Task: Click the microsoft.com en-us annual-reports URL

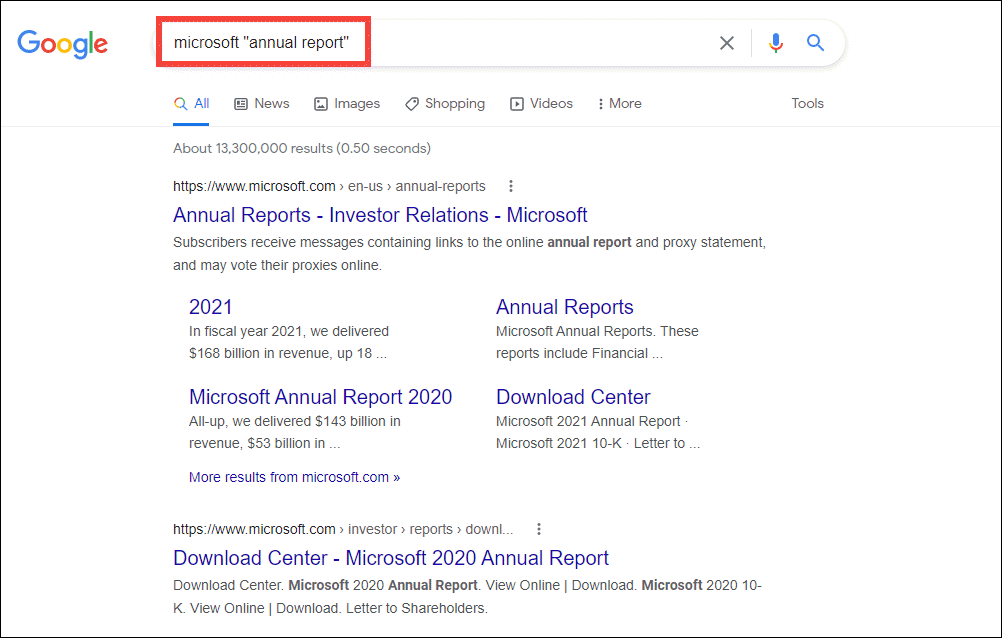Action: point(329,186)
